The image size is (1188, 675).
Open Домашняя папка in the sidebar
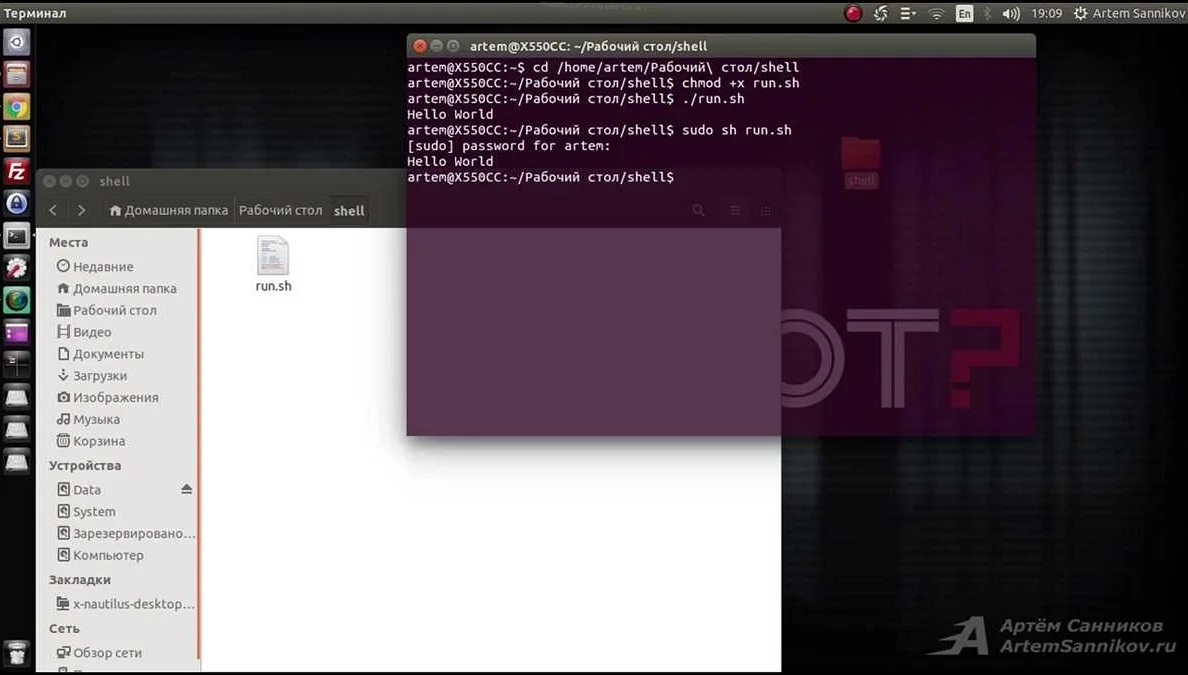(117, 289)
